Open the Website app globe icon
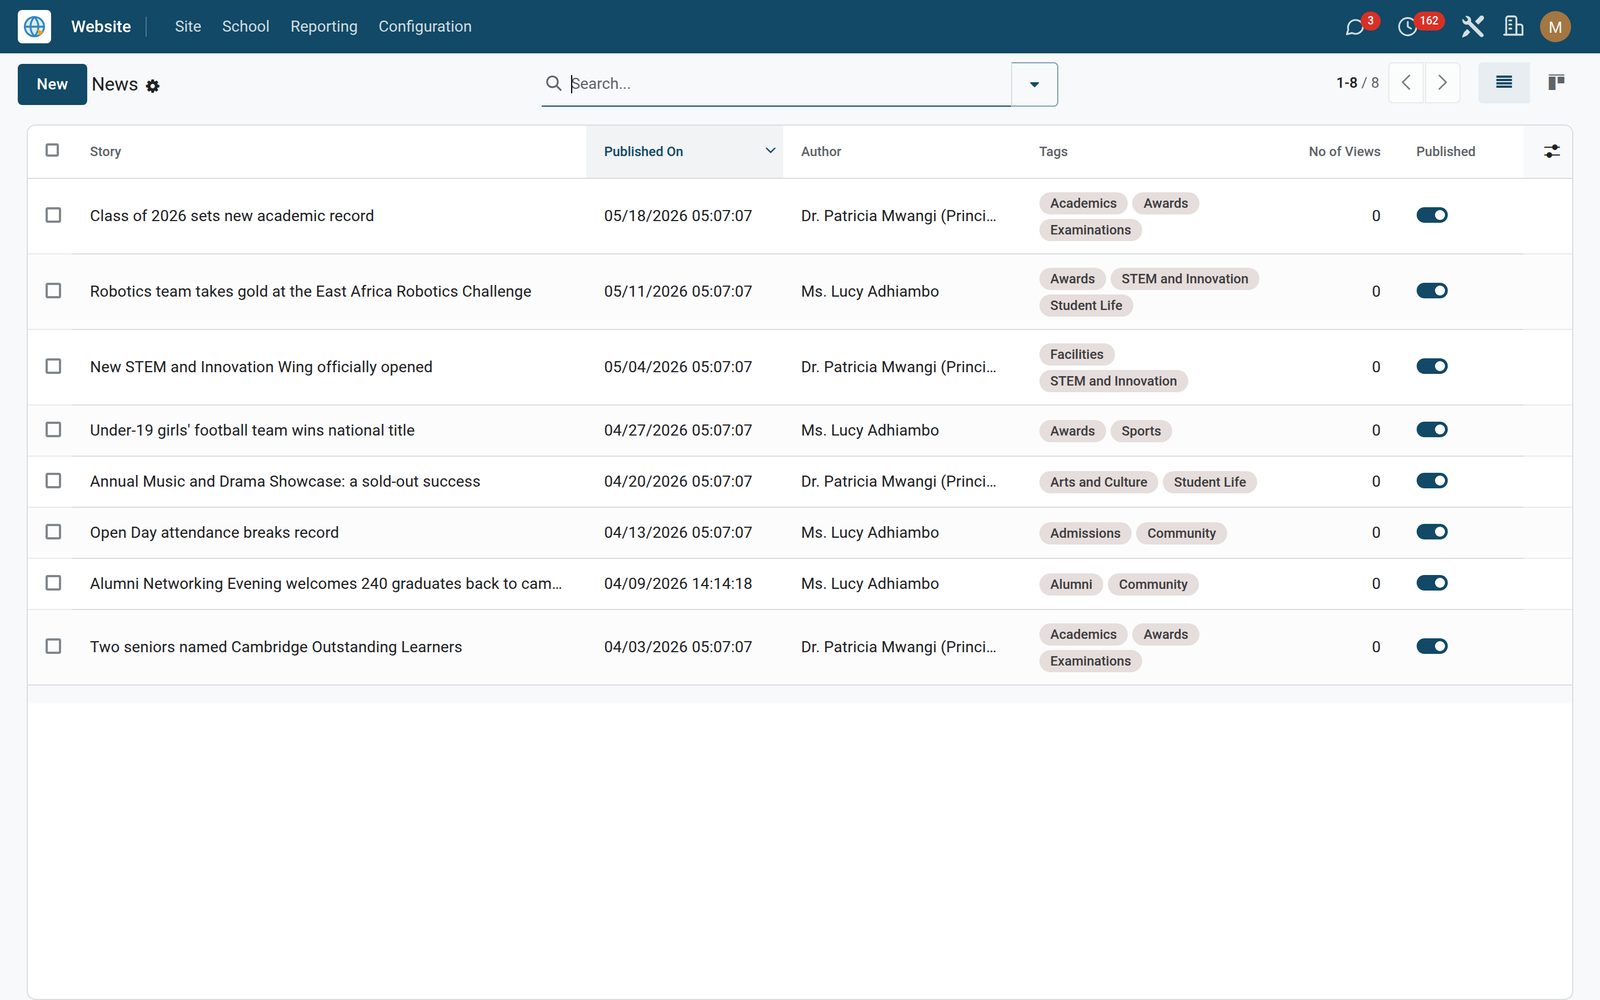This screenshot has width=1600, height=1000. pos(34,27)
